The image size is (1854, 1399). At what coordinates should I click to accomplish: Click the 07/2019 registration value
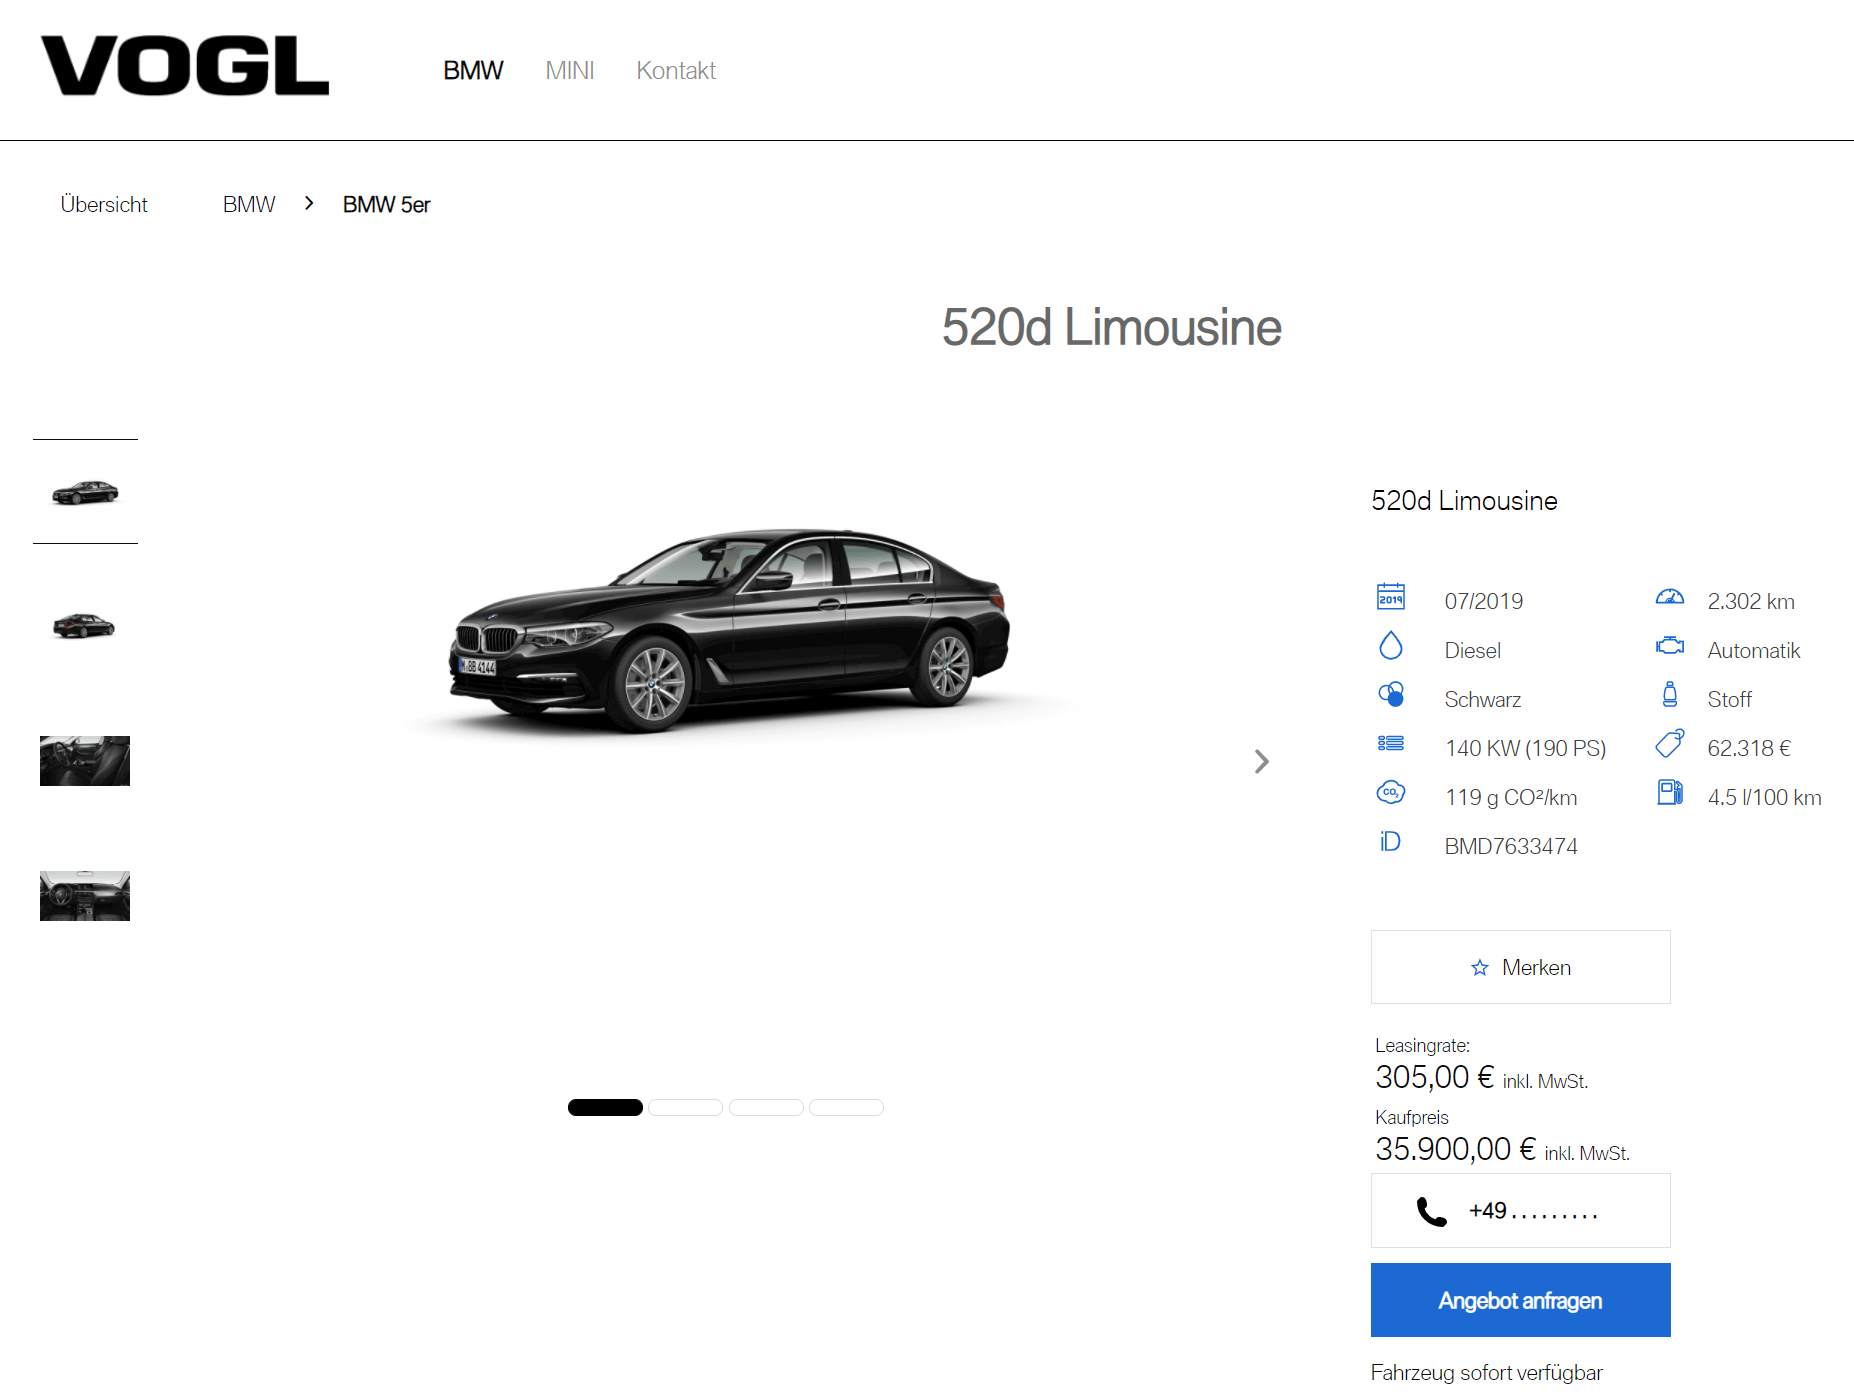(x=1484, y=601)
